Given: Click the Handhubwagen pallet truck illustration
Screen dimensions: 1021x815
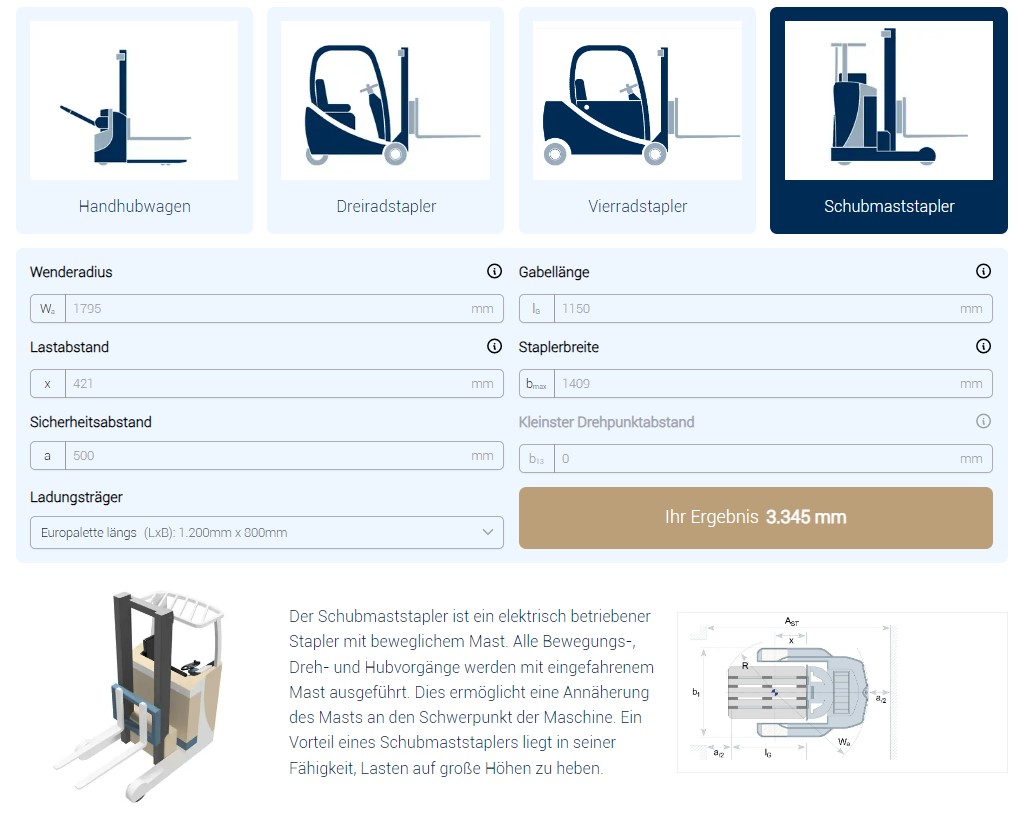Looking at the screenshot, I should (134, 100).
